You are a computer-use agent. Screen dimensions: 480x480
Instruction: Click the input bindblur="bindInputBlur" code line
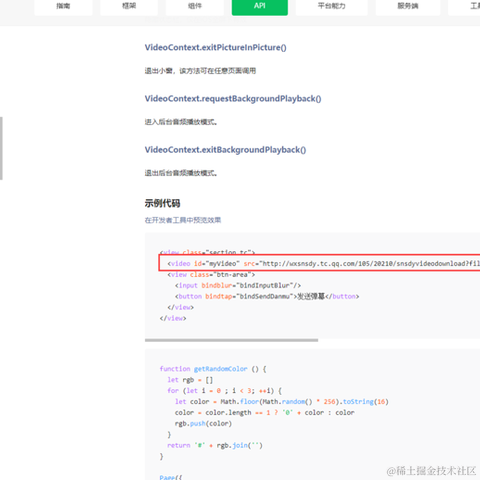point(238,286)
